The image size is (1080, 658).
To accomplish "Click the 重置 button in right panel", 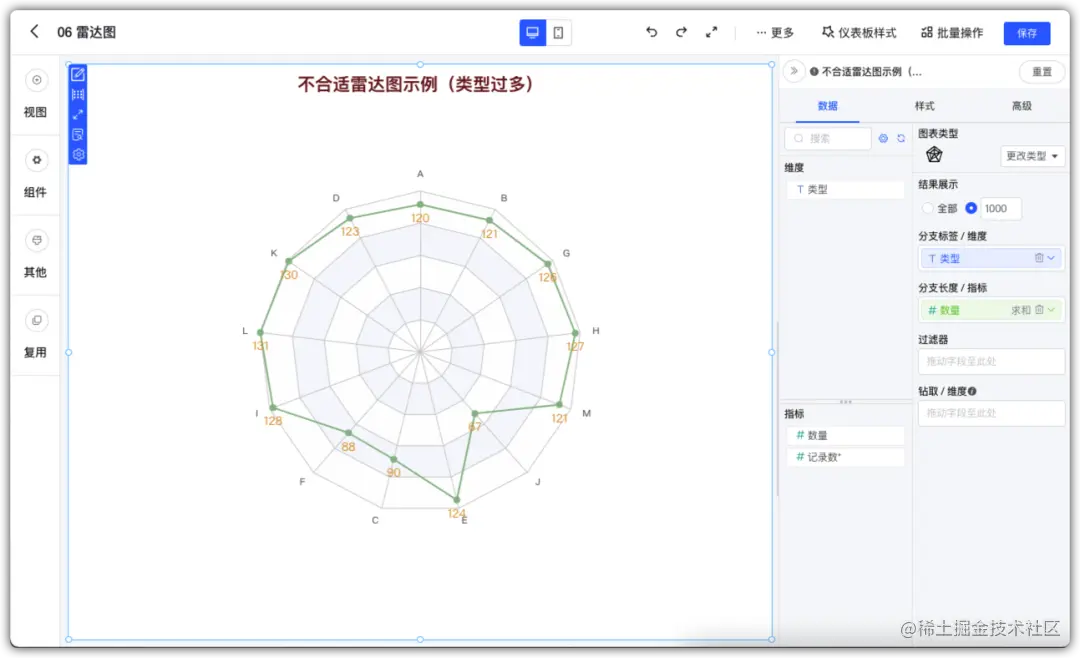I will [1040, 71].
